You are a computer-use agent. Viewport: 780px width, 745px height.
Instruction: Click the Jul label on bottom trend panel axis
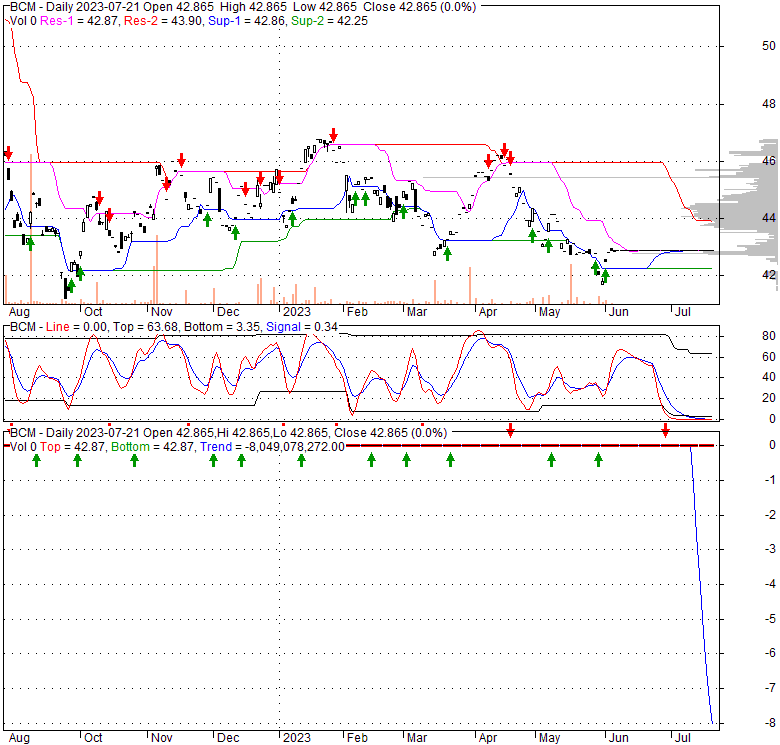coord(682,738)
